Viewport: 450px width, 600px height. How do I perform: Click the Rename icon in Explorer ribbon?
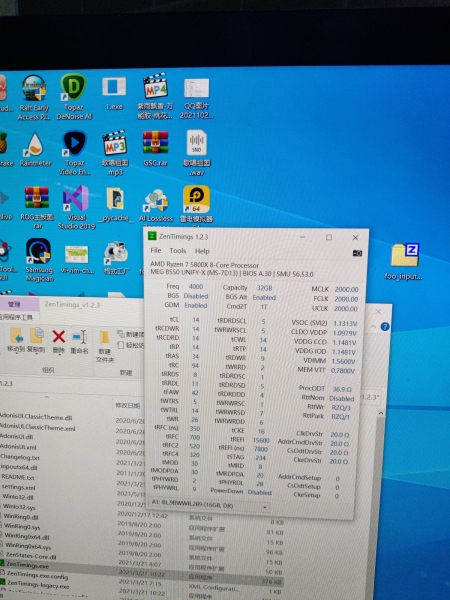80,341
